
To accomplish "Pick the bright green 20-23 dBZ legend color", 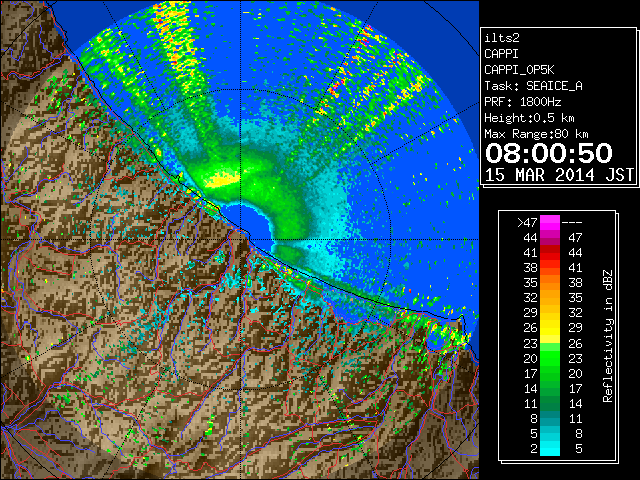I will coord(550,358).
